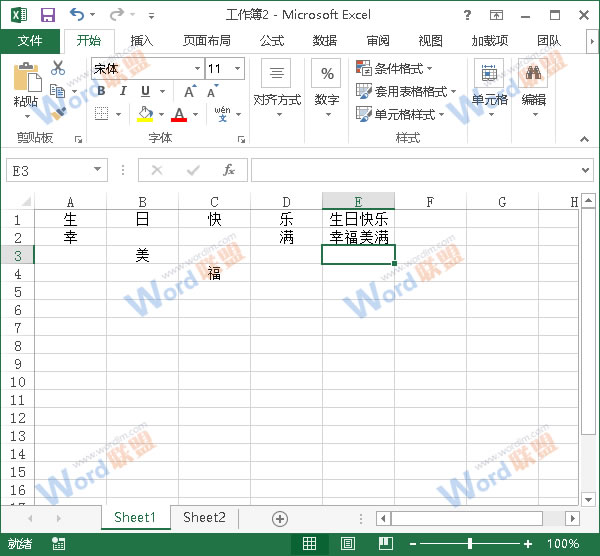This screenshot has height=556, width=600.
Task: Click the 100% zoom level
Action: tap(563, 543)
